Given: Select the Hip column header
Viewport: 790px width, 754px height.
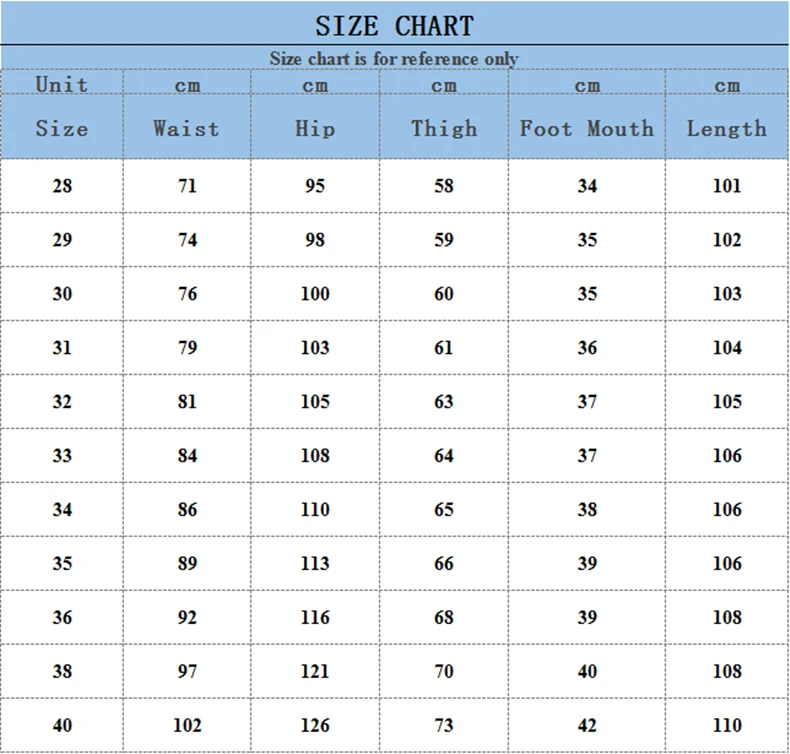Looking at the screenshot, I should click(315, 128).
